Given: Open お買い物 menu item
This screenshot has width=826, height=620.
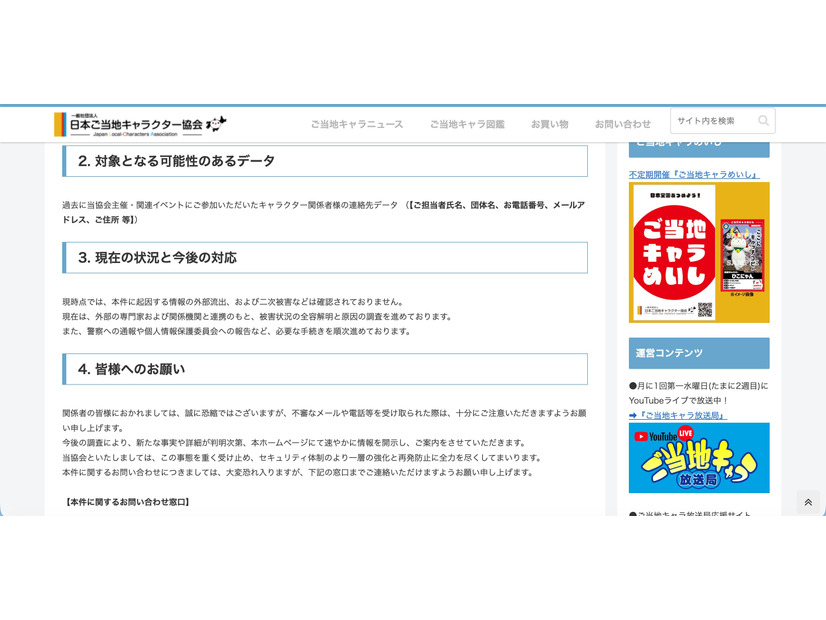Looking at the screenshot, I should click(x=549, y=124).
